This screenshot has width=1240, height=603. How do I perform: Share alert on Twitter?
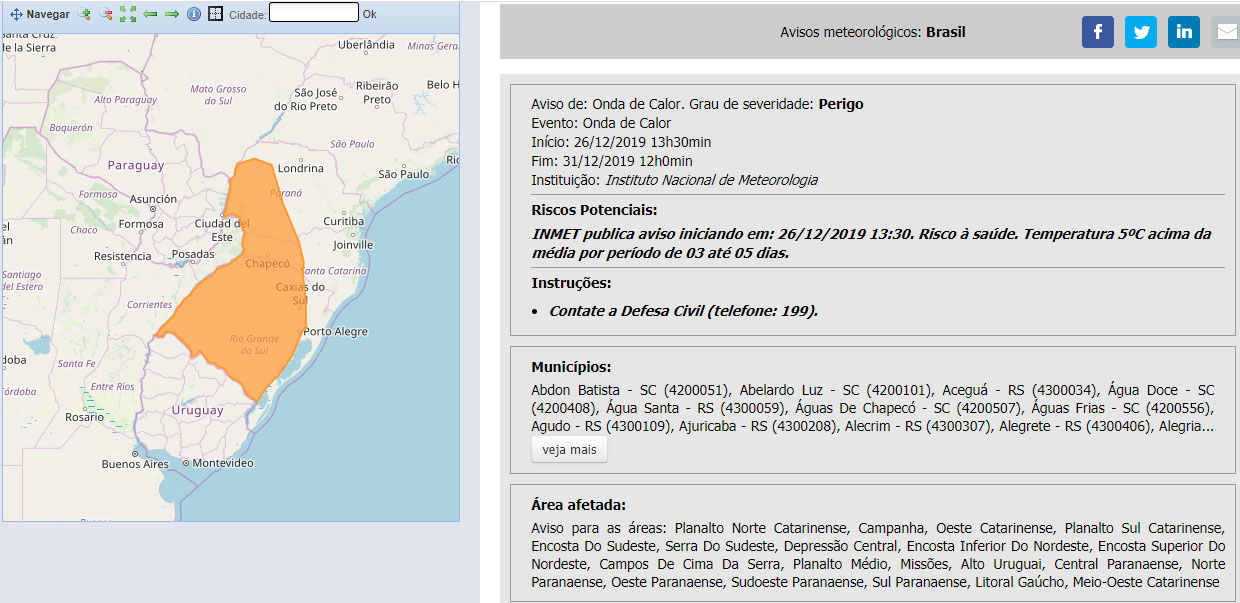click(1140, 32)
